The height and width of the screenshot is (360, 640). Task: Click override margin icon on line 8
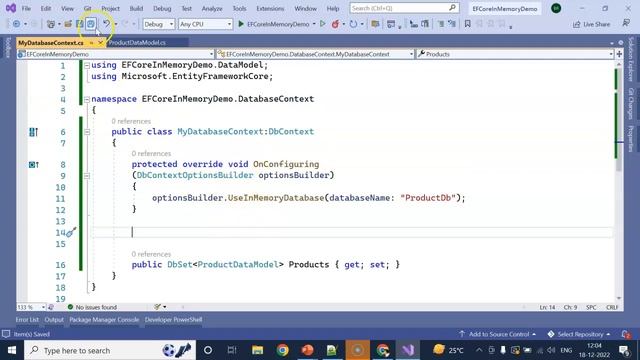pos(33,164)
